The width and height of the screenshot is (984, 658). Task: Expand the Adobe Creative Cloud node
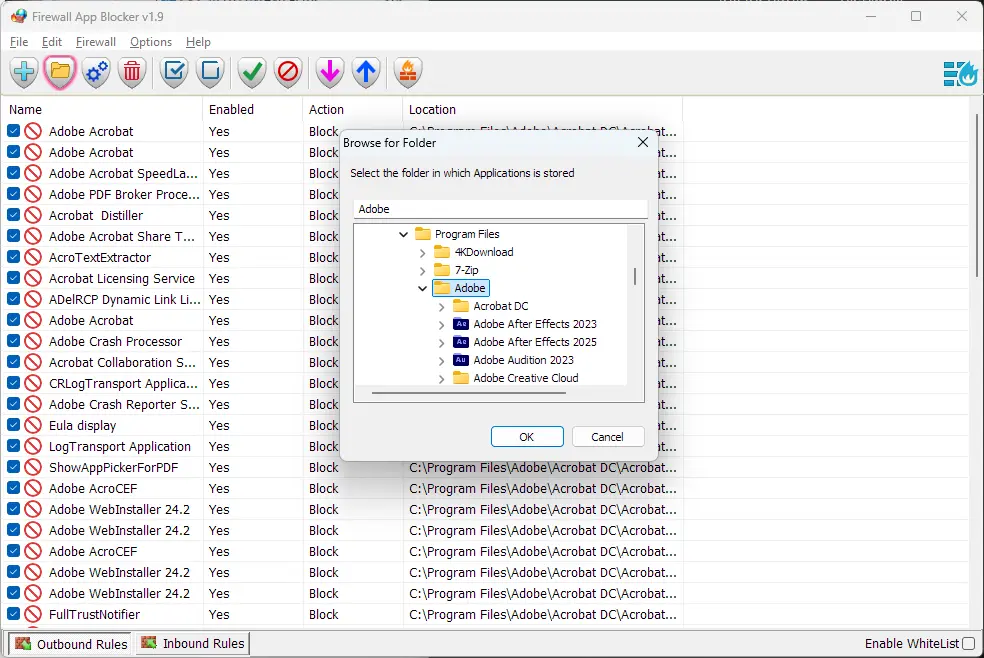tap(441, 379)
